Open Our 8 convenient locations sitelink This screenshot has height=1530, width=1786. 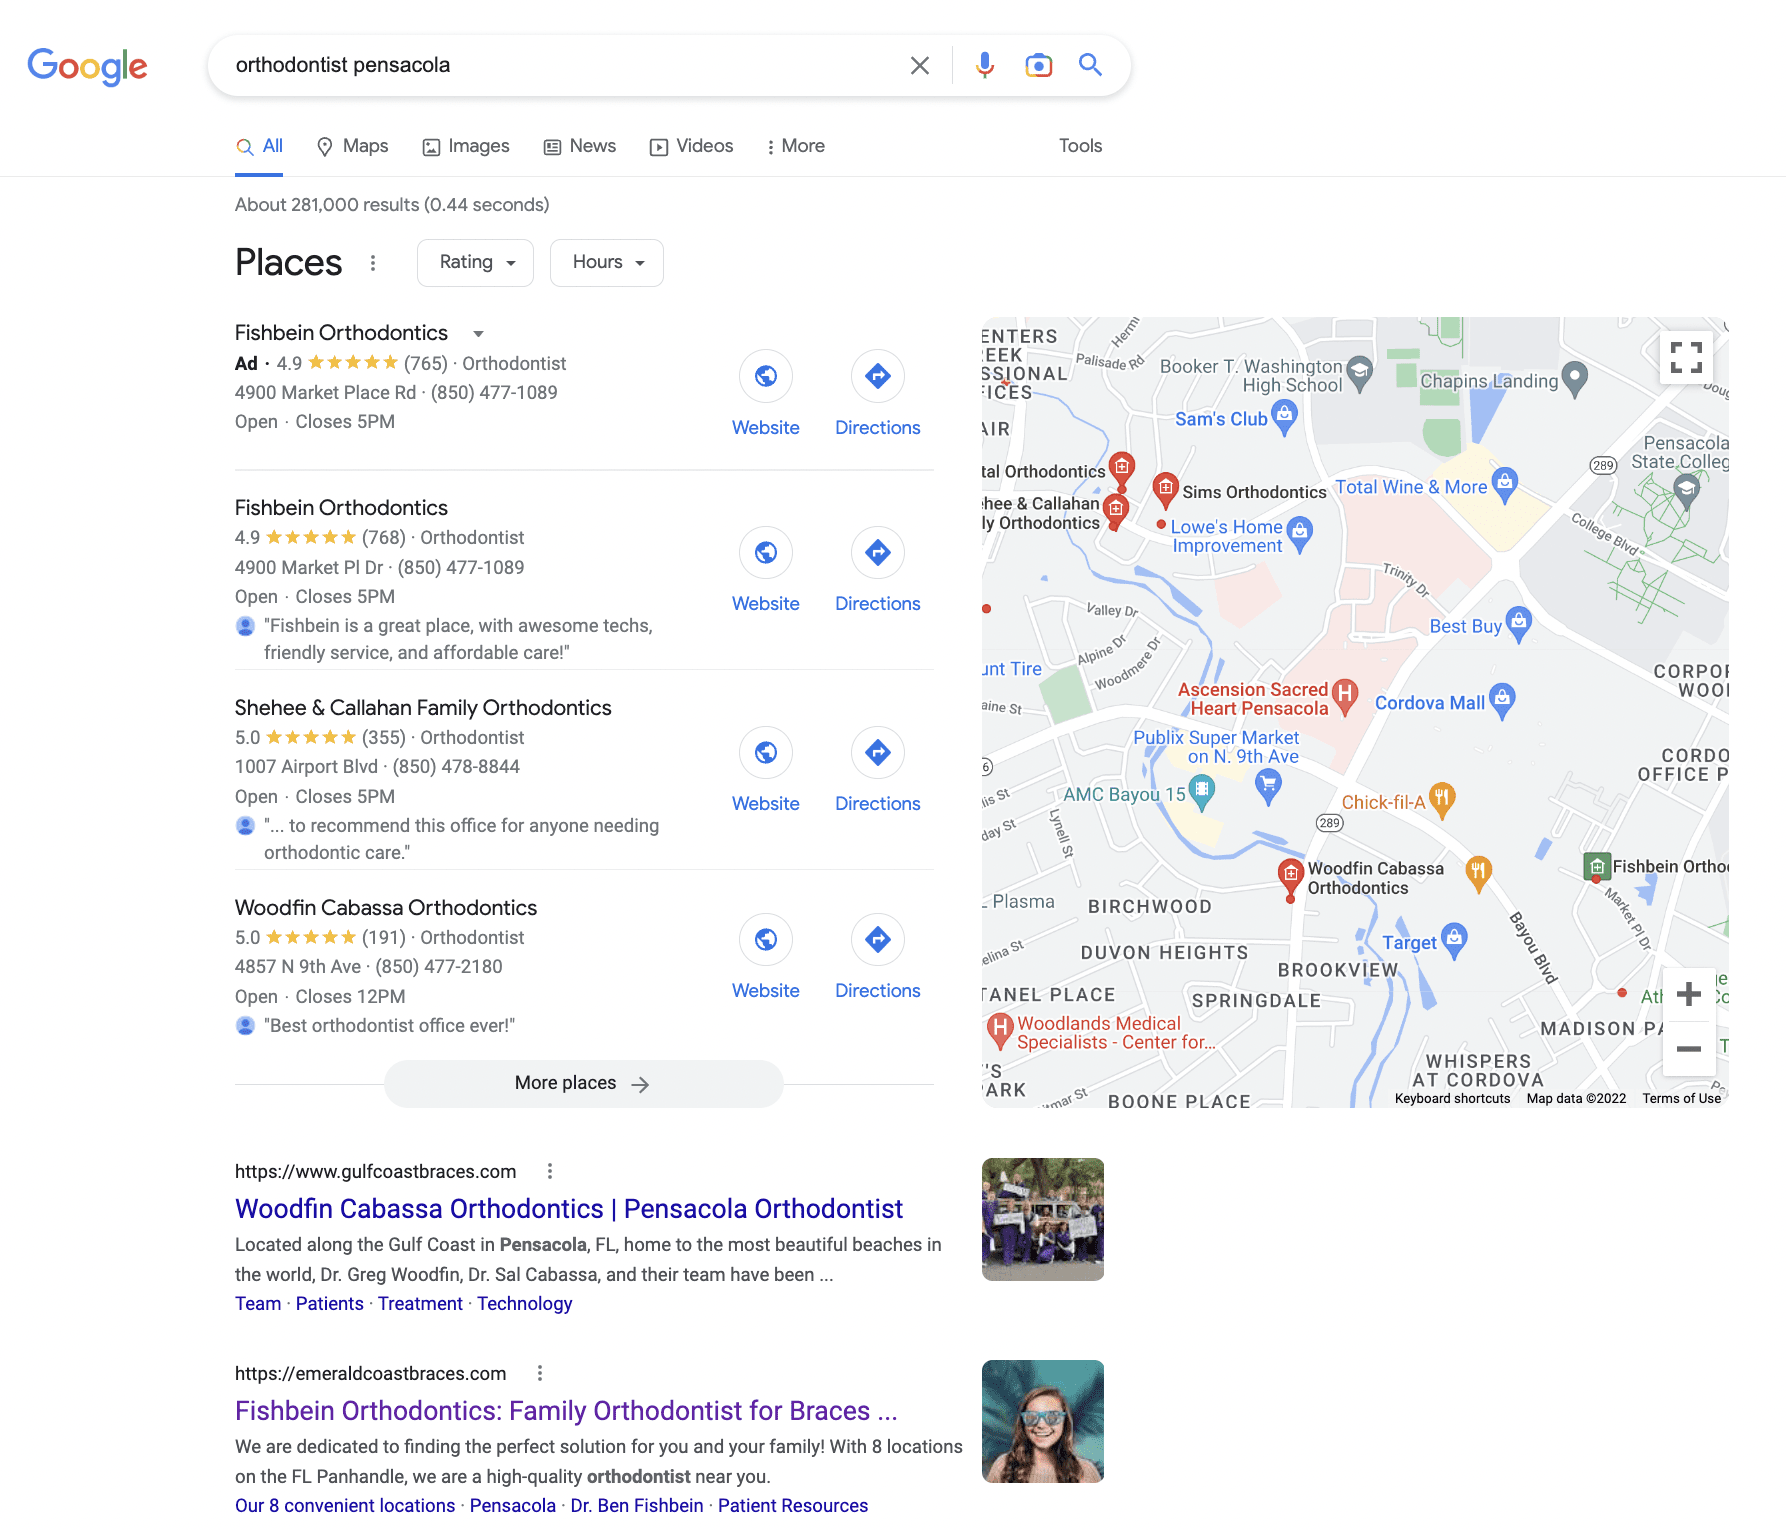345,1506
